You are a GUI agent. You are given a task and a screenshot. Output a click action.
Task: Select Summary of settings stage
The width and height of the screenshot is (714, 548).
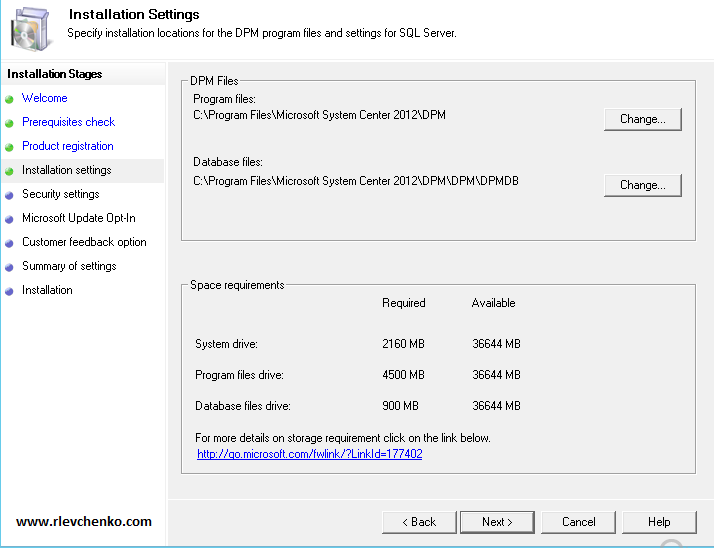tap(69, 266)
